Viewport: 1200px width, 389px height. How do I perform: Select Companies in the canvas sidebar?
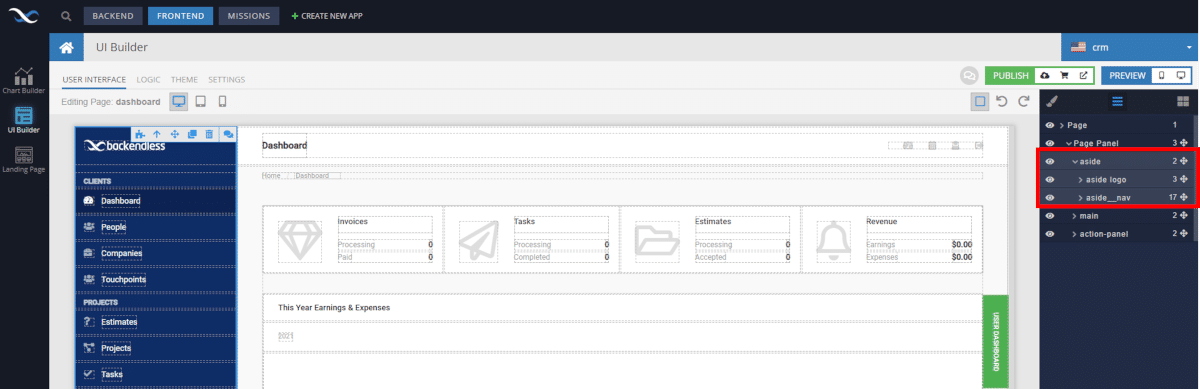(121, 253)
